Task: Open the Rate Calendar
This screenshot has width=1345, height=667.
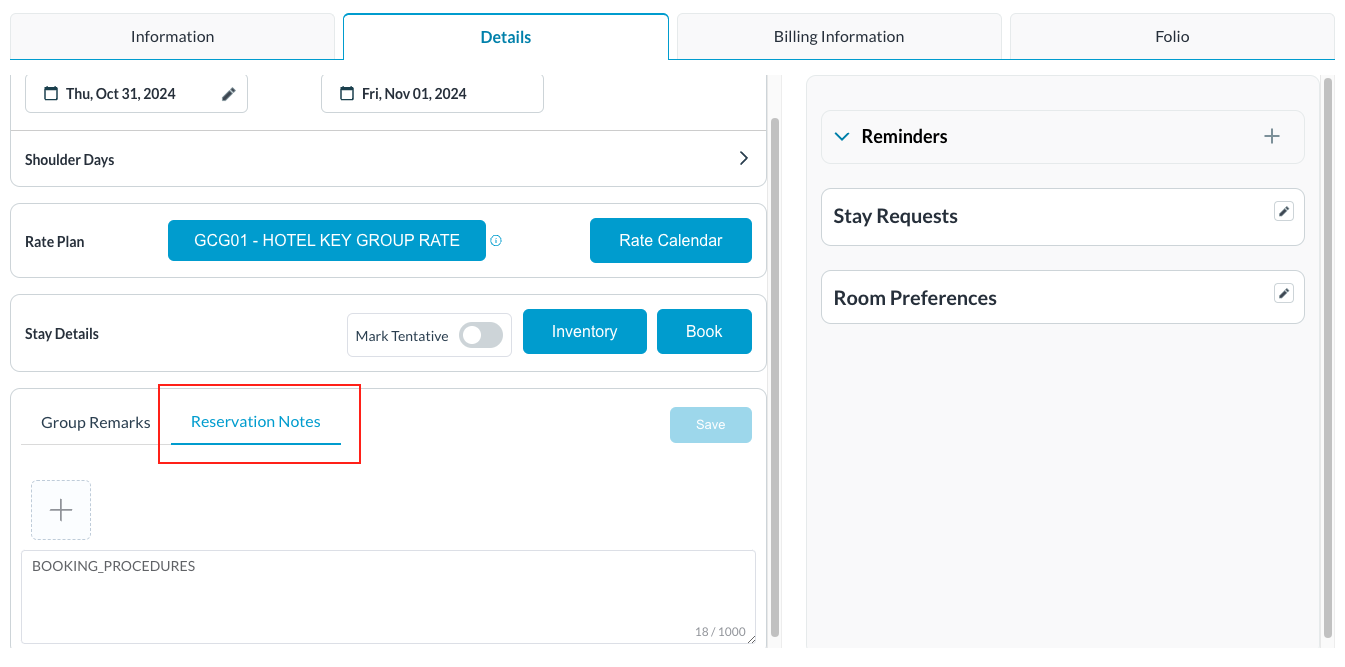Action: coord(670,241)
